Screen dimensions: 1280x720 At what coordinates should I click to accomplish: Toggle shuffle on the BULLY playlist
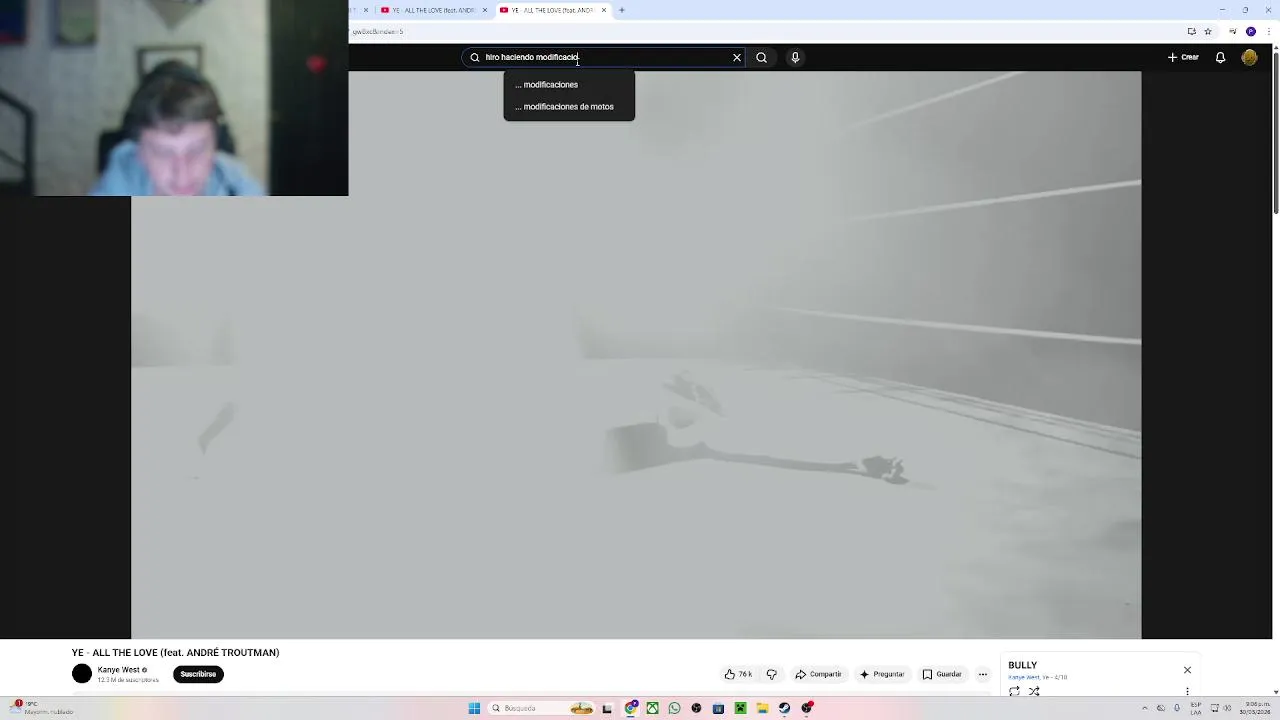pos(1034,691)
